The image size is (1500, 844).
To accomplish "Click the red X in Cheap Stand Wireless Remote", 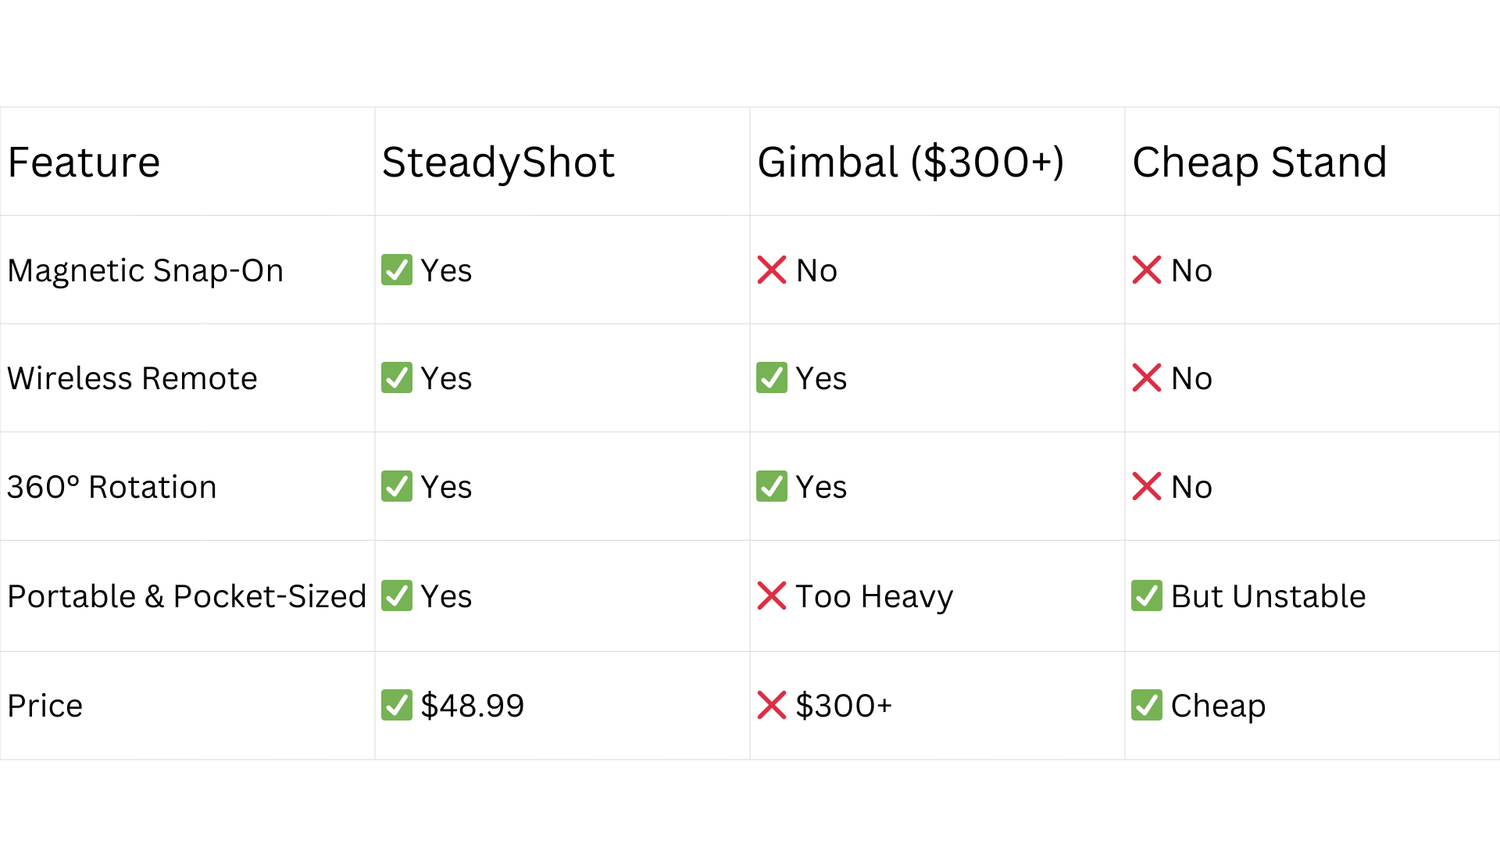I will (1147, 378).
